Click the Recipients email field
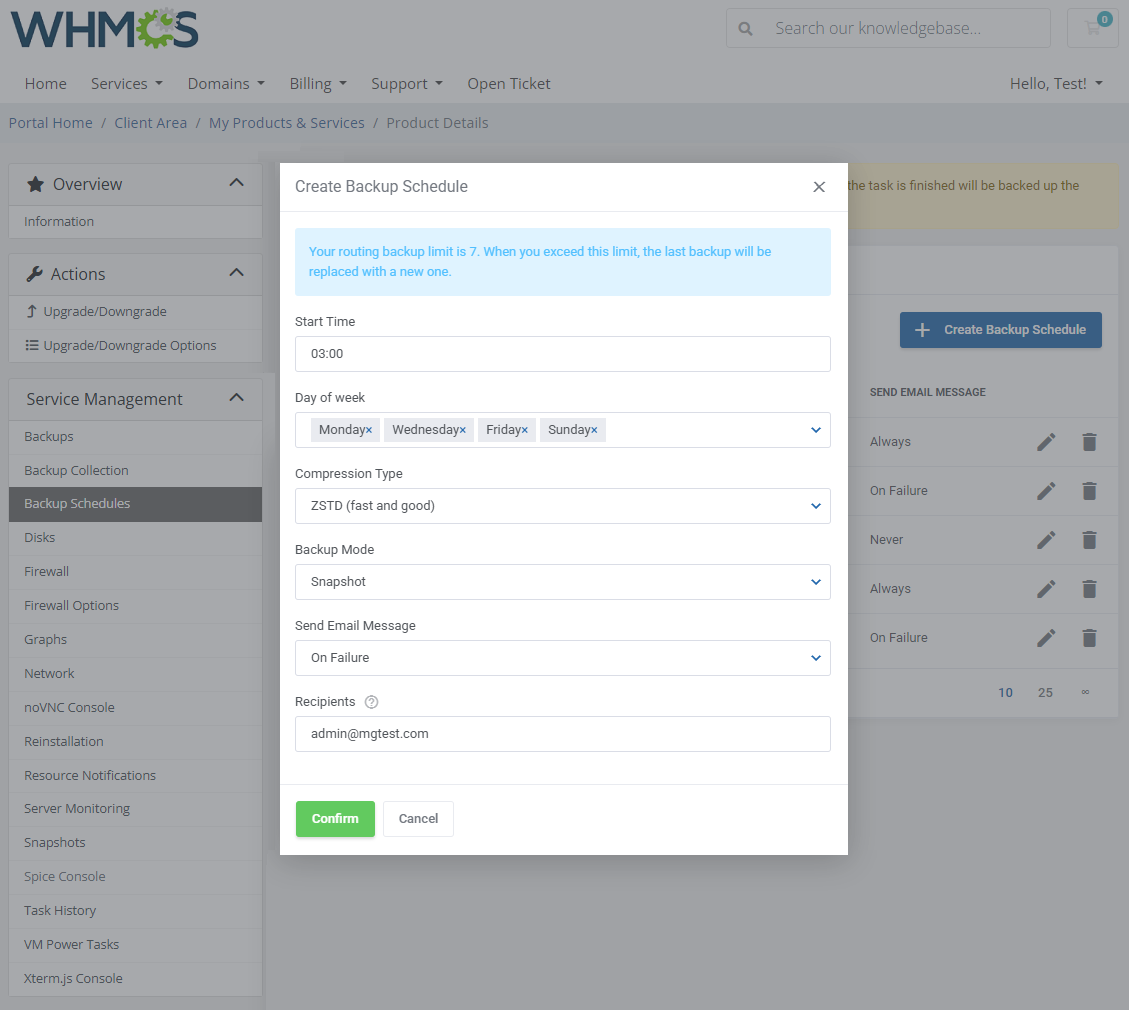 pos(562,734)
